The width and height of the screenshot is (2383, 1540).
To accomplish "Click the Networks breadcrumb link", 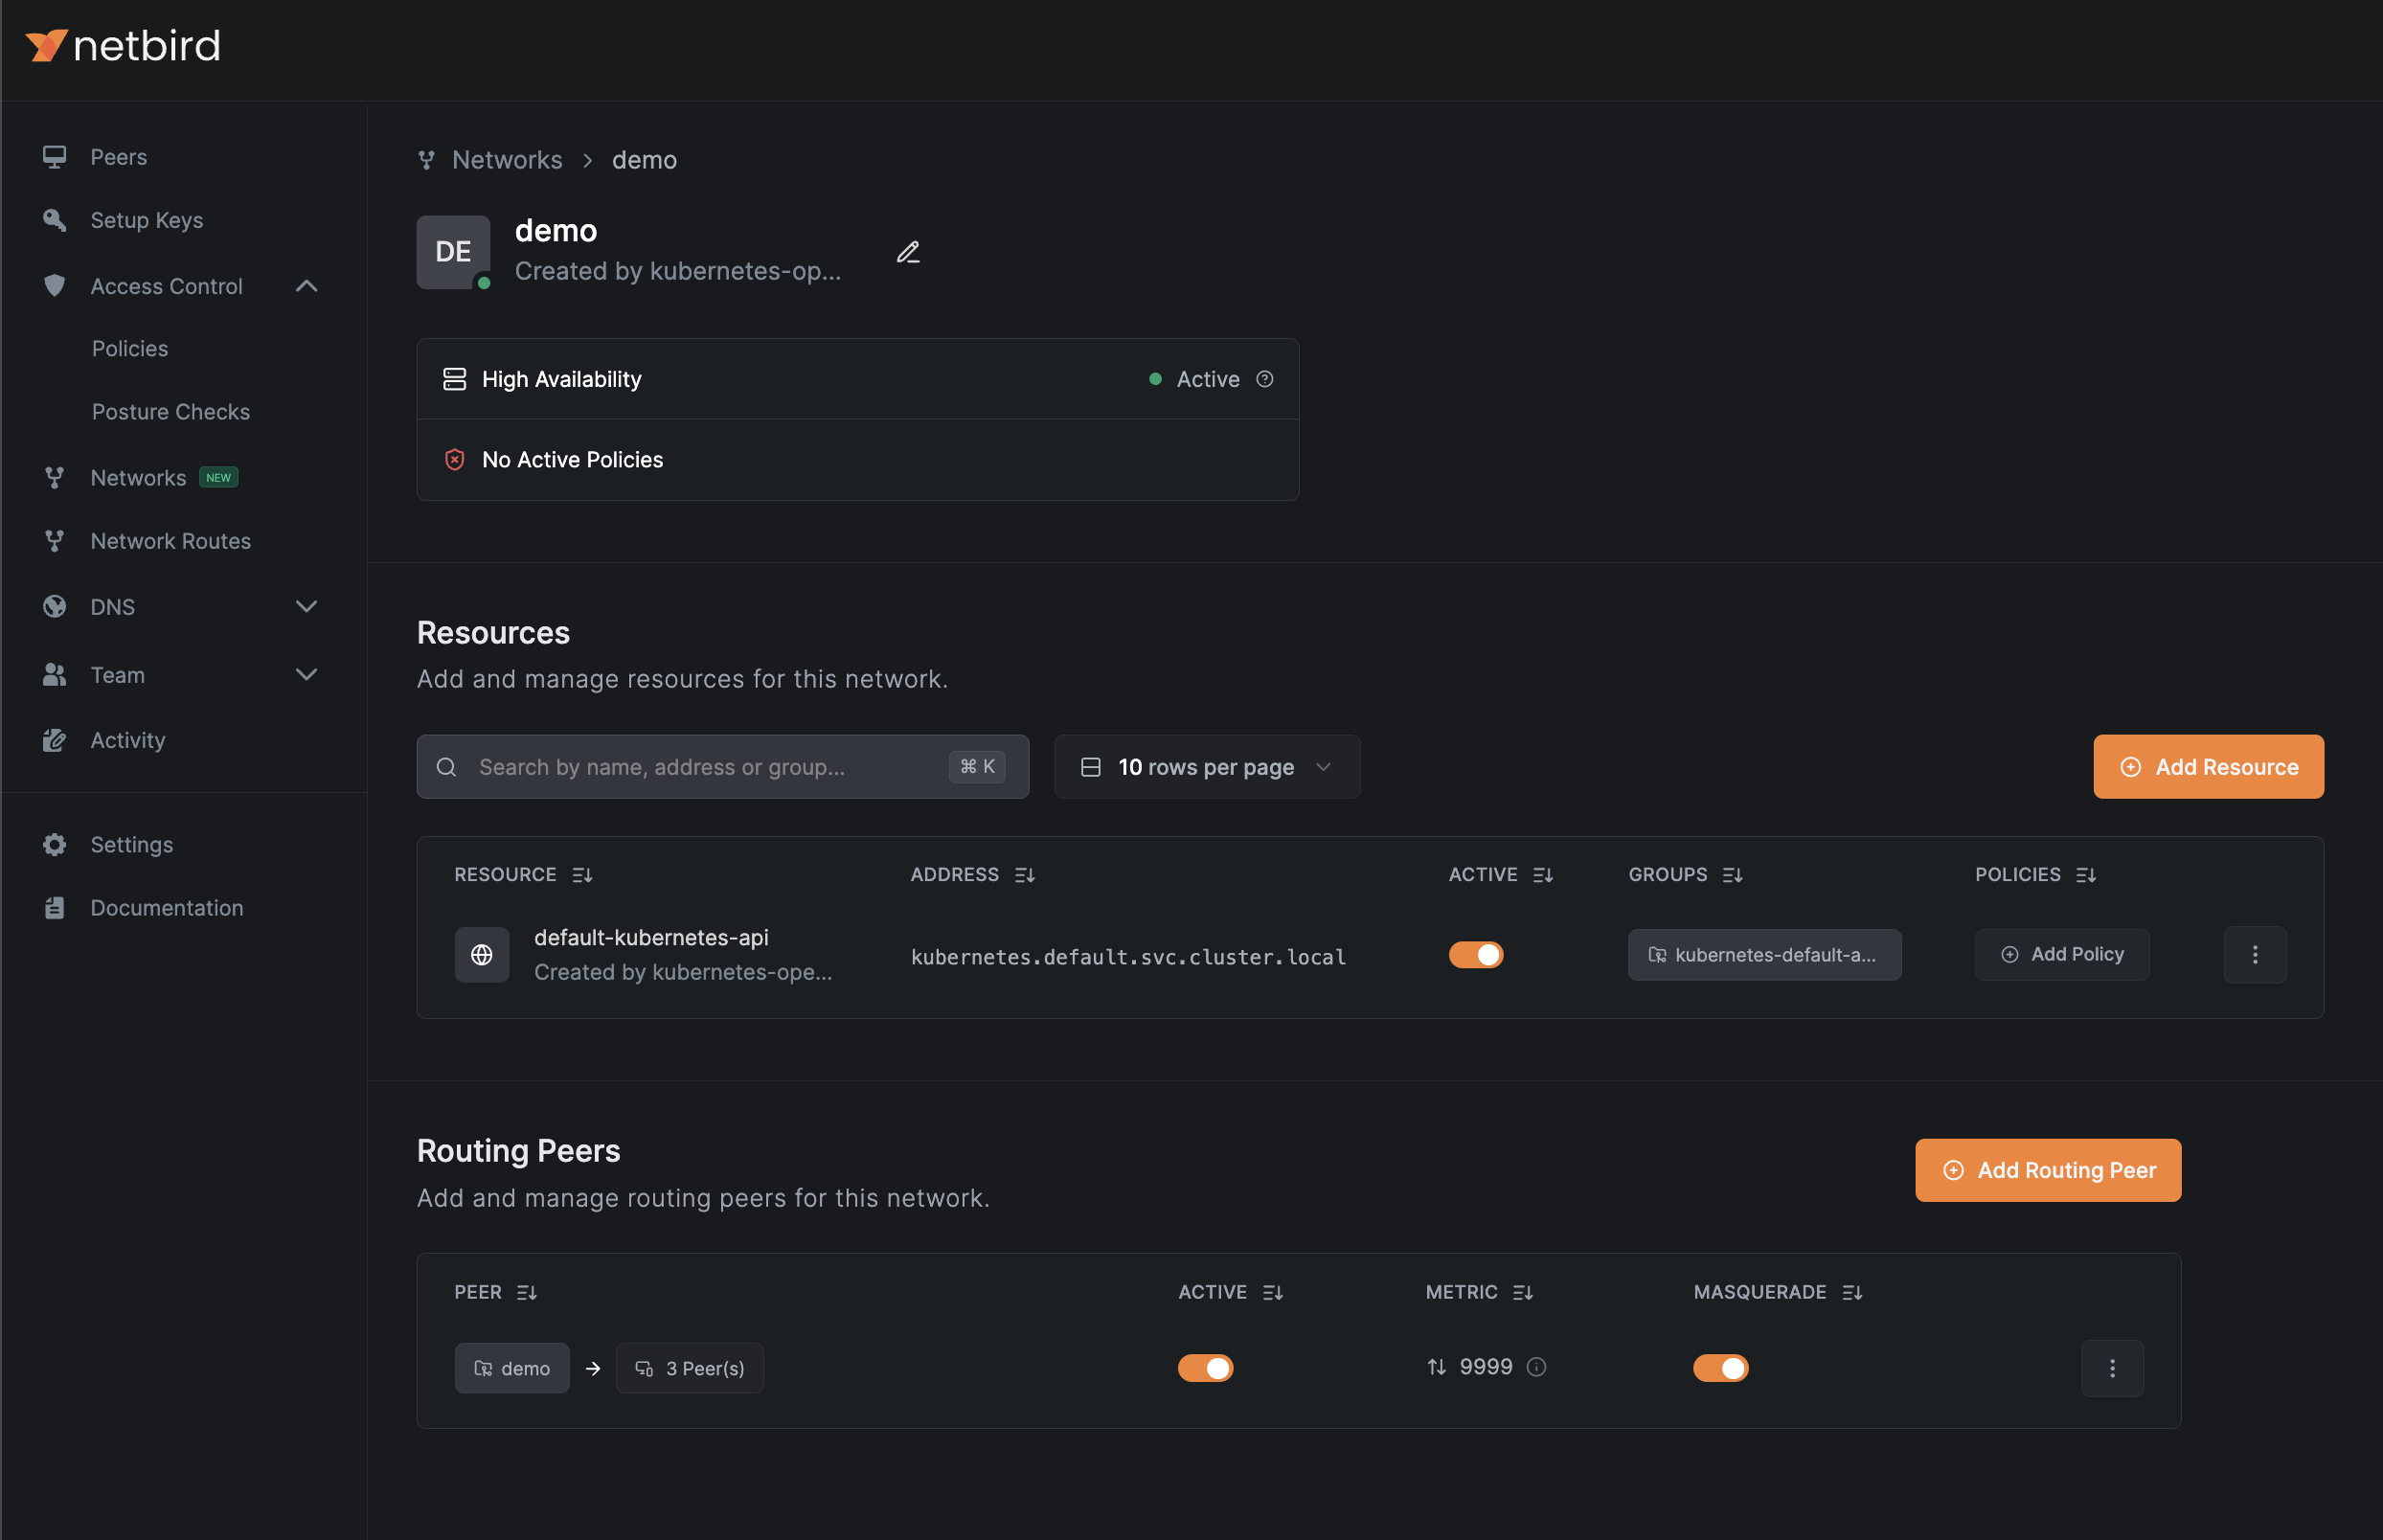I will click(x=507, y=160).
